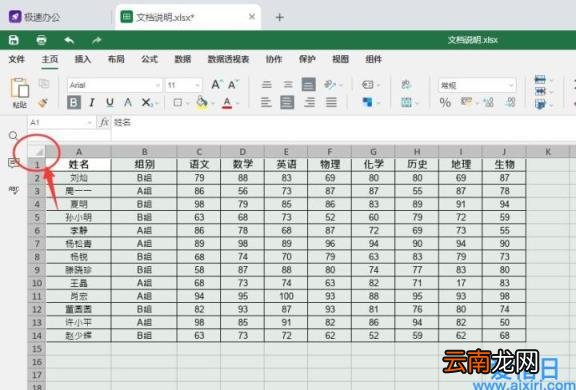The image size is (576, 390).
Task: Open a new tab with the plus button
Action: pos(280,17)
